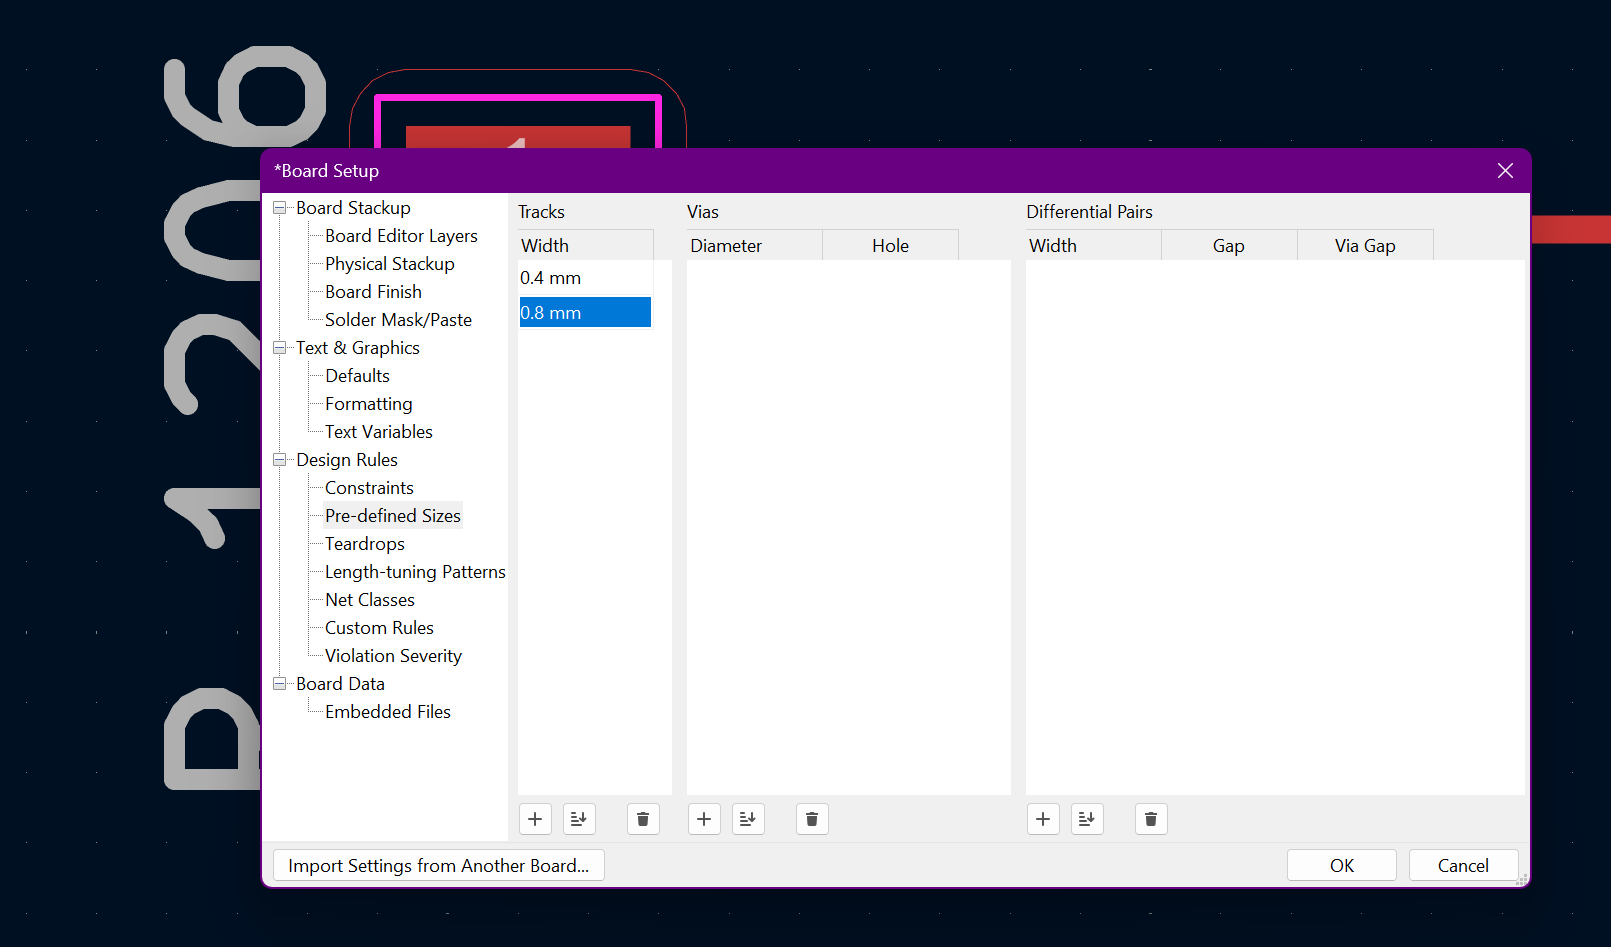Viewport: 1611px width, 947px height.
Task: Click Import Settings from Another Board
Action: [x=438, y=865]
